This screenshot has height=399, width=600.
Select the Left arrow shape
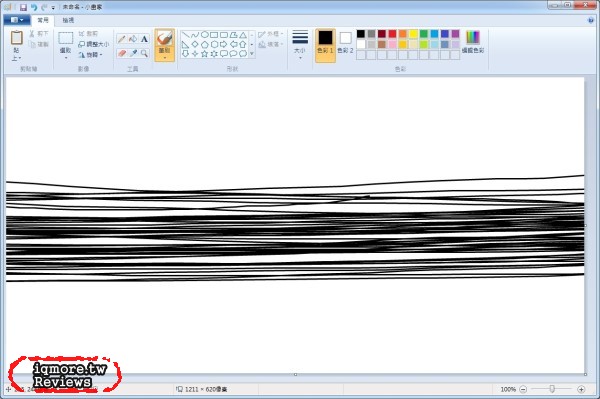[233, 44]
